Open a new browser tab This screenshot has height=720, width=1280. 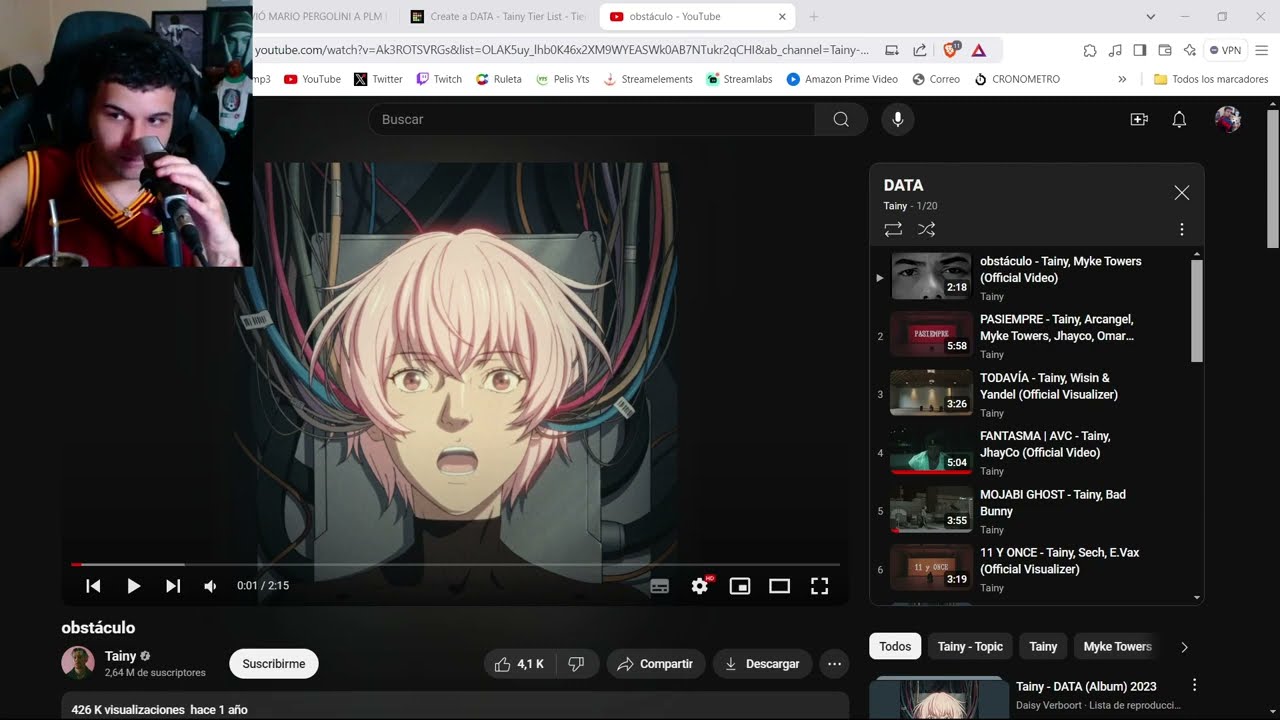coord(813,16)
